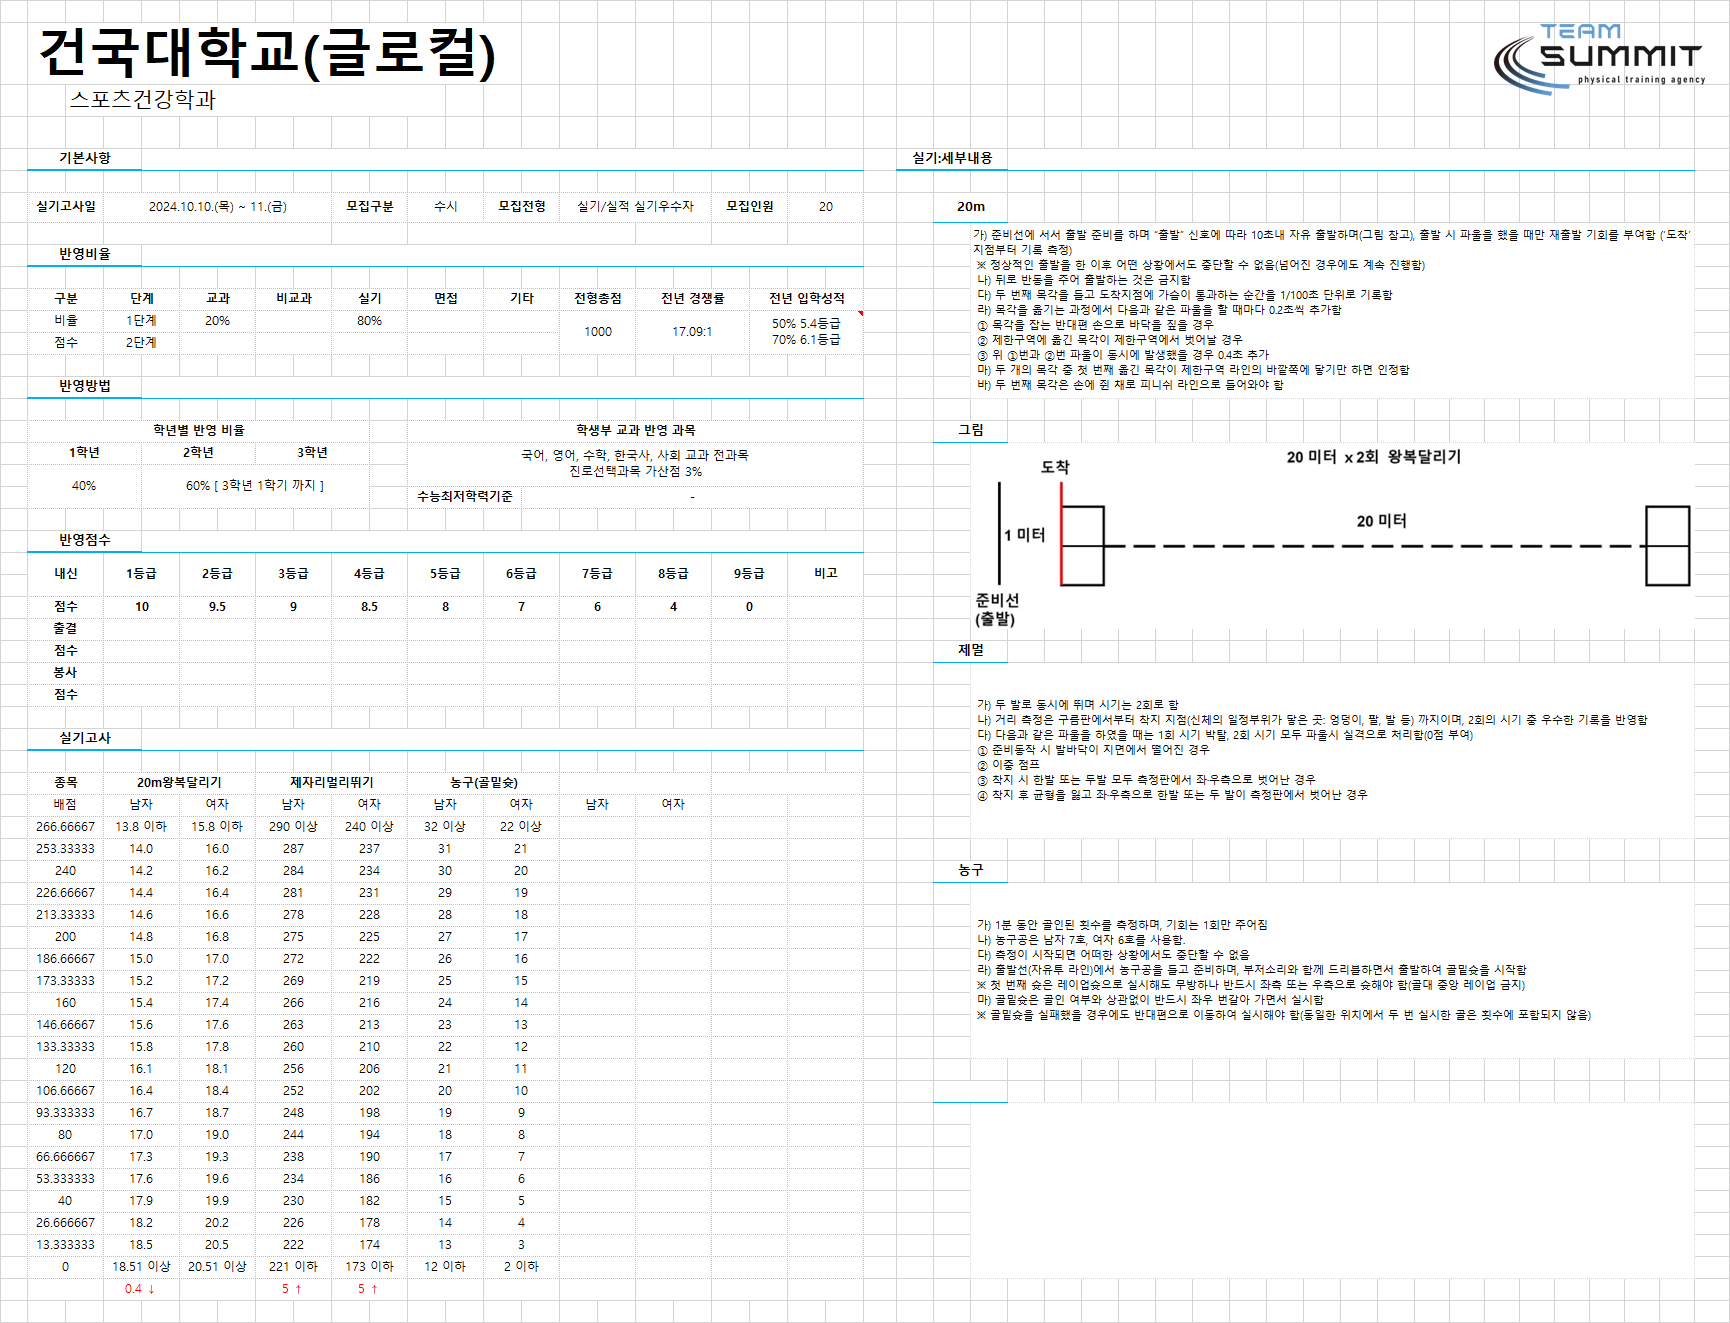This screenshot has width=1730, height=1323.
Task: Click the red comment marker by 전년 입학성적
Action: [x=860, y=314]
